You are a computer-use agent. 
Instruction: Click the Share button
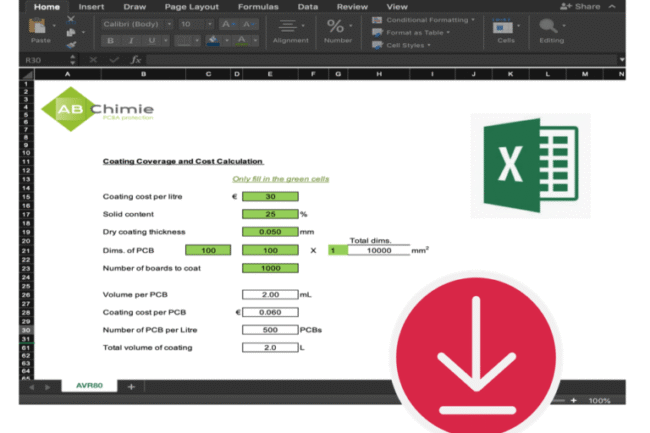[x=580, y=6]
